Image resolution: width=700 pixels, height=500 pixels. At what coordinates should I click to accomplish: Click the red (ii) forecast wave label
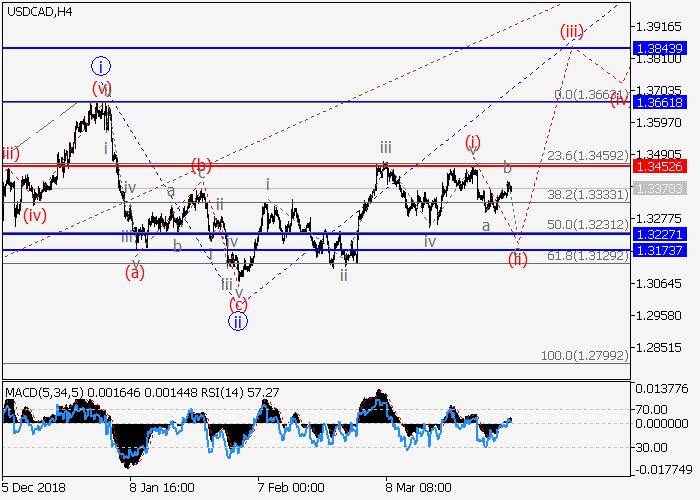pyautogui.click(x=517, y=259)
